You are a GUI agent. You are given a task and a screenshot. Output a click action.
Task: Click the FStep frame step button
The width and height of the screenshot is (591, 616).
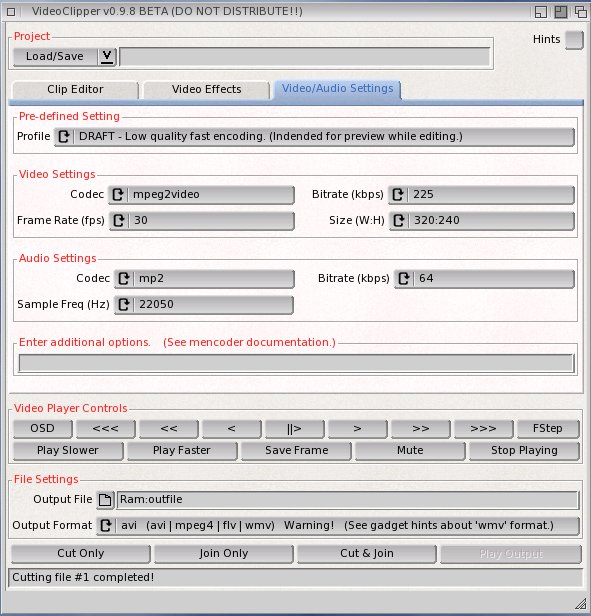(548, 429)
